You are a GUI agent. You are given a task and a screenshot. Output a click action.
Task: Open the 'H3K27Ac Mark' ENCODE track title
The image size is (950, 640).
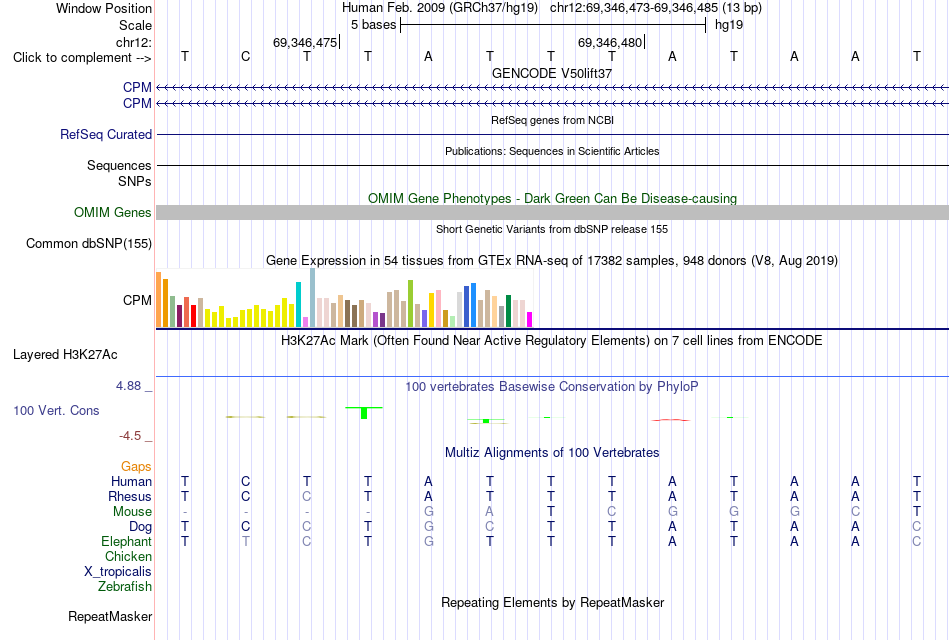(552, 341)
